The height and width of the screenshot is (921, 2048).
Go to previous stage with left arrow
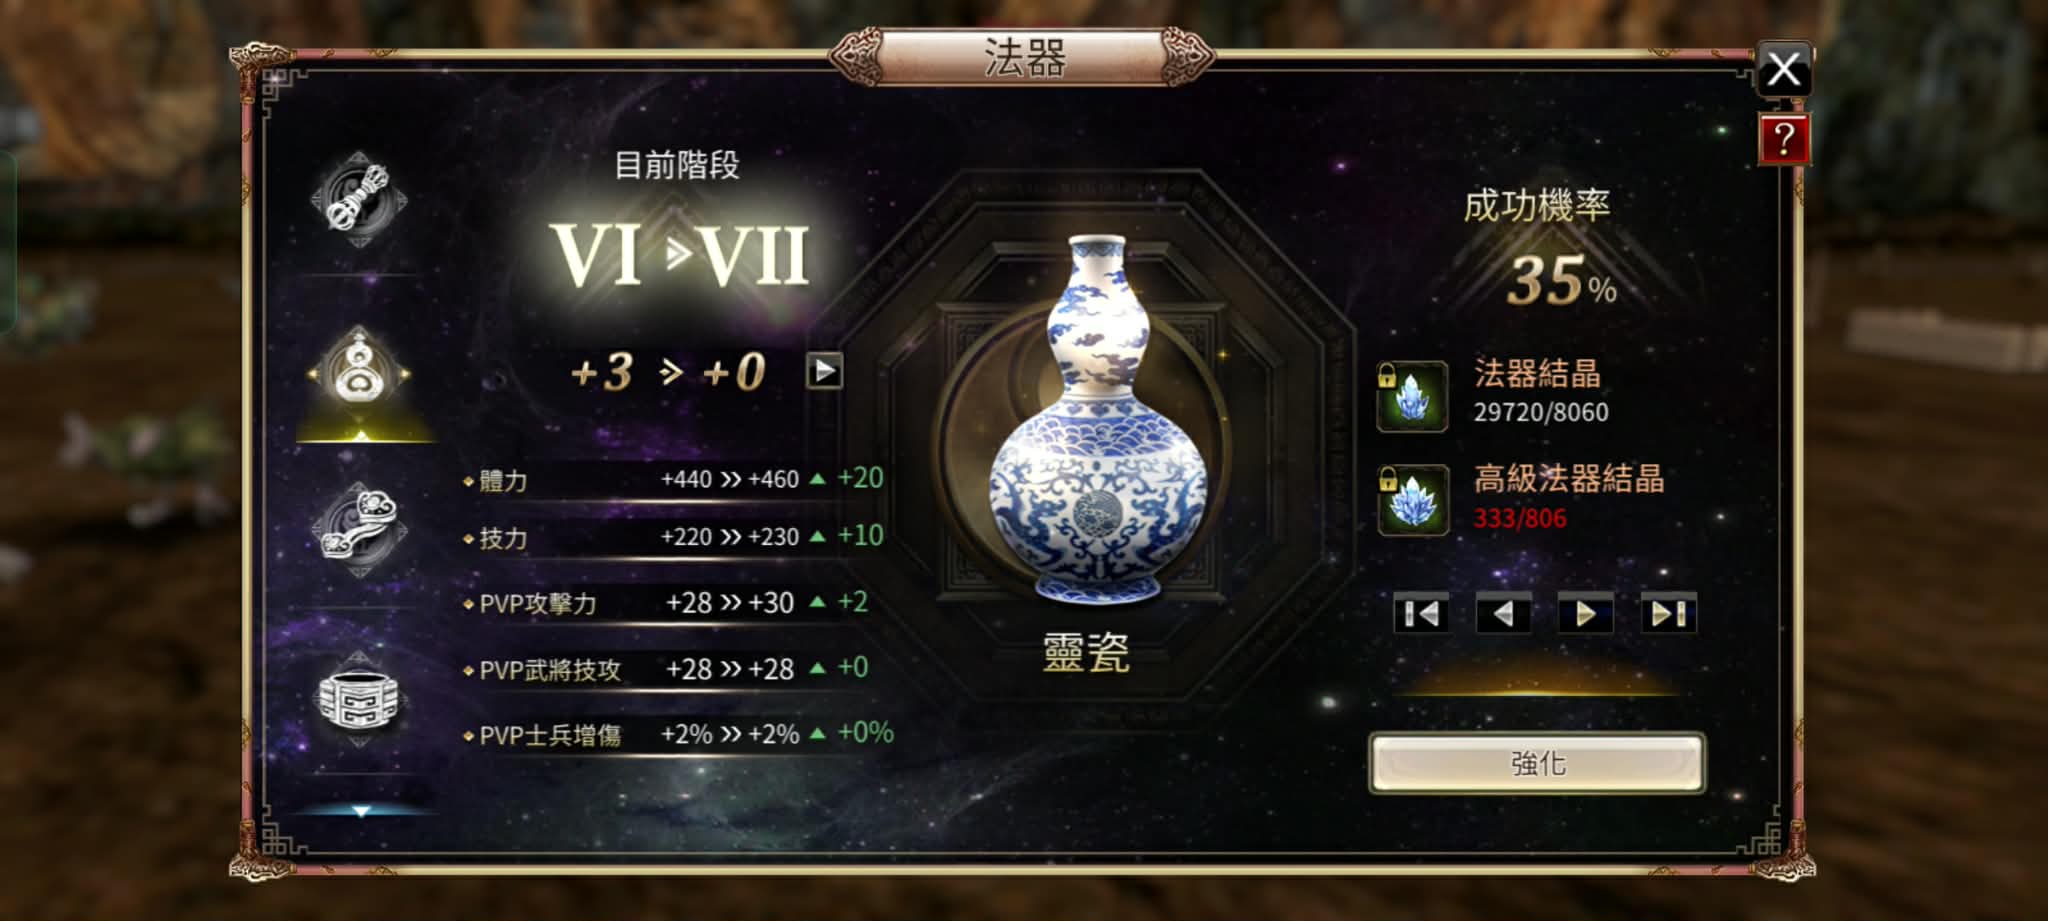1503,613
